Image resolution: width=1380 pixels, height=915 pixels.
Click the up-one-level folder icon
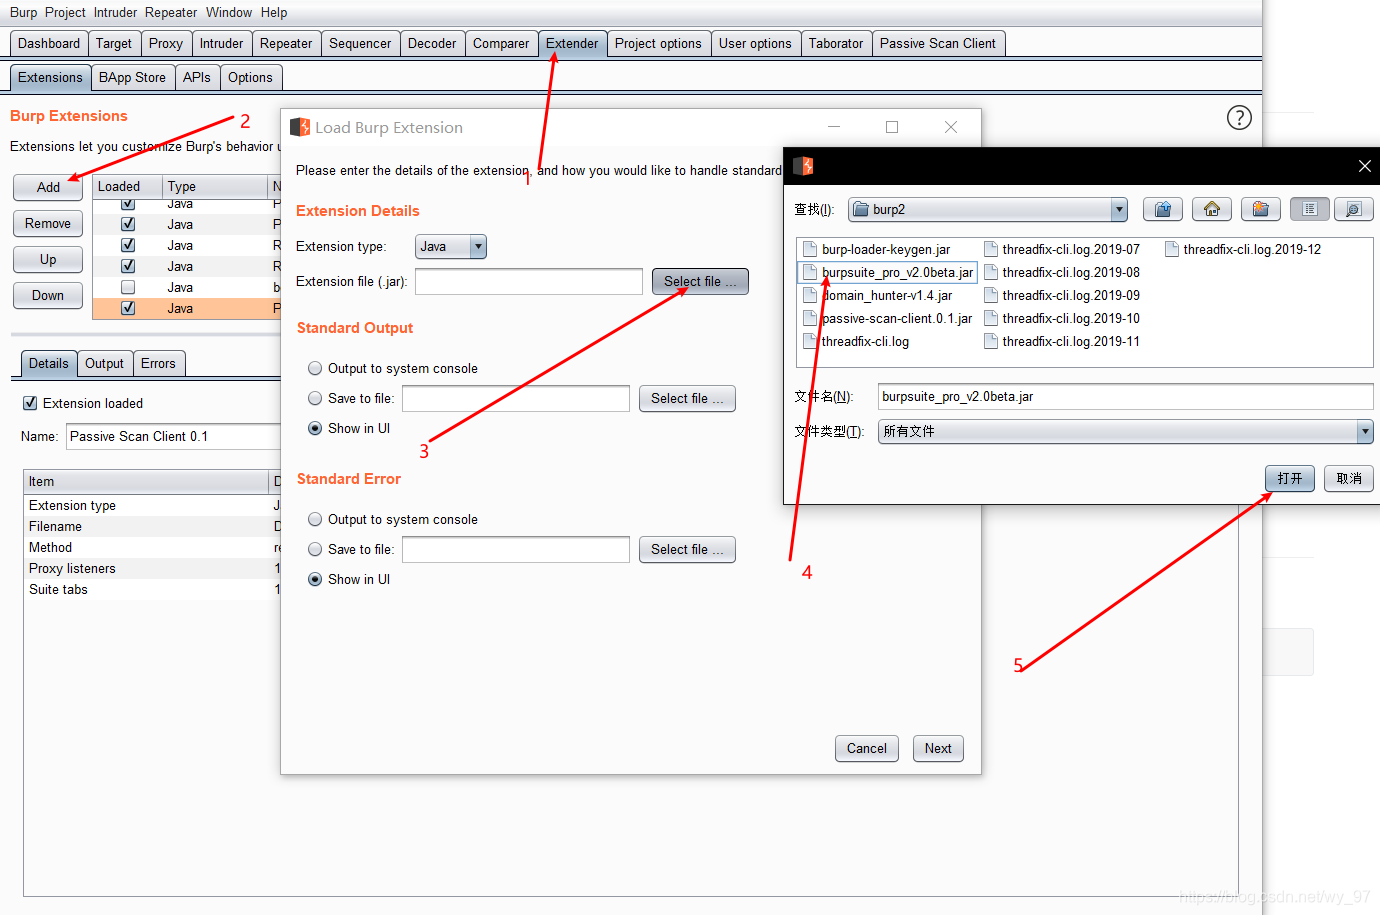[1163, 209]
